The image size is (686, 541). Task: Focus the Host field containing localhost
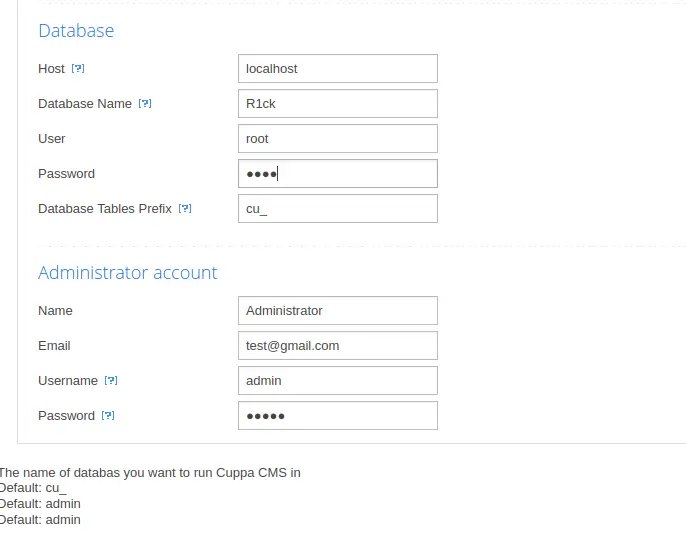337,69
